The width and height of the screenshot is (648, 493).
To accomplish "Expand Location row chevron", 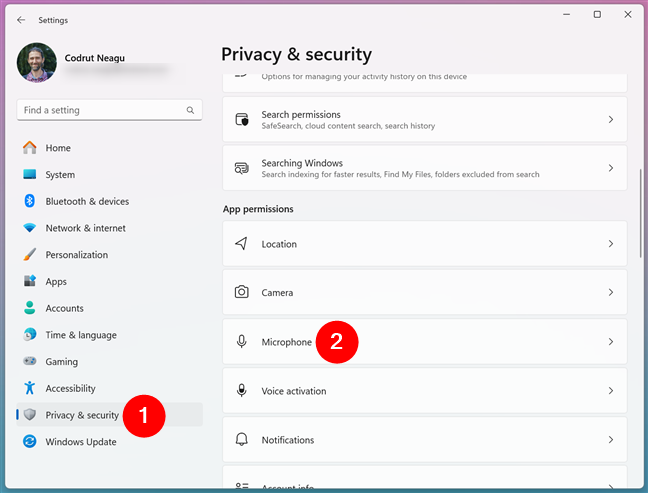I will 611,244.
